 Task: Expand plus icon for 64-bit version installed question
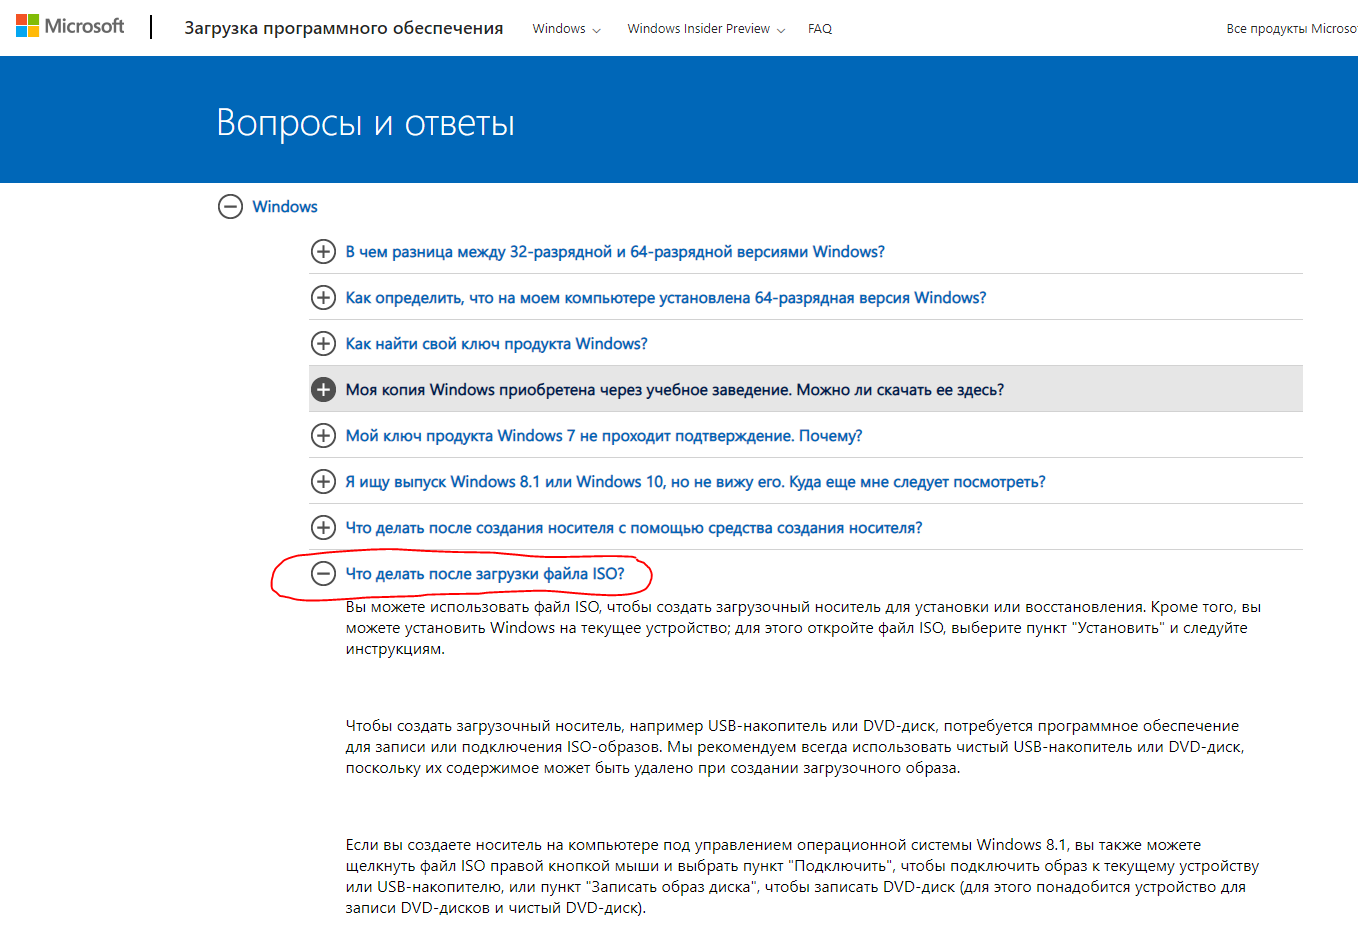click(323, 298)
